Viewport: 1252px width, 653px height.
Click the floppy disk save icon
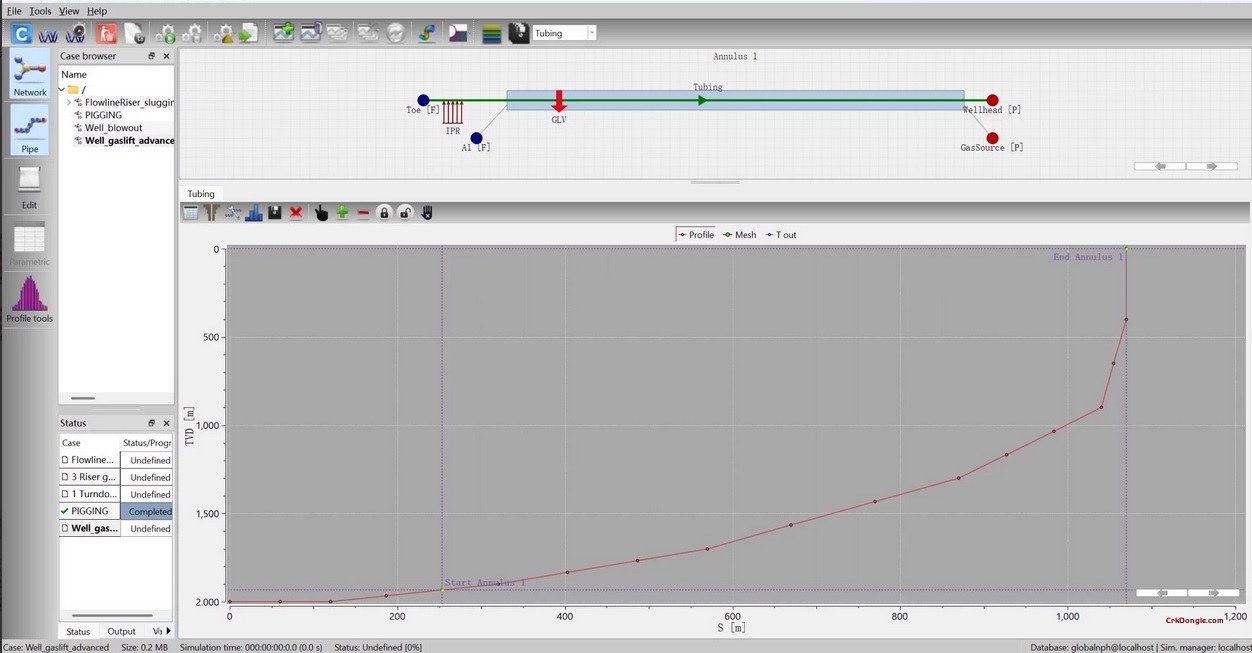point(274,212)
